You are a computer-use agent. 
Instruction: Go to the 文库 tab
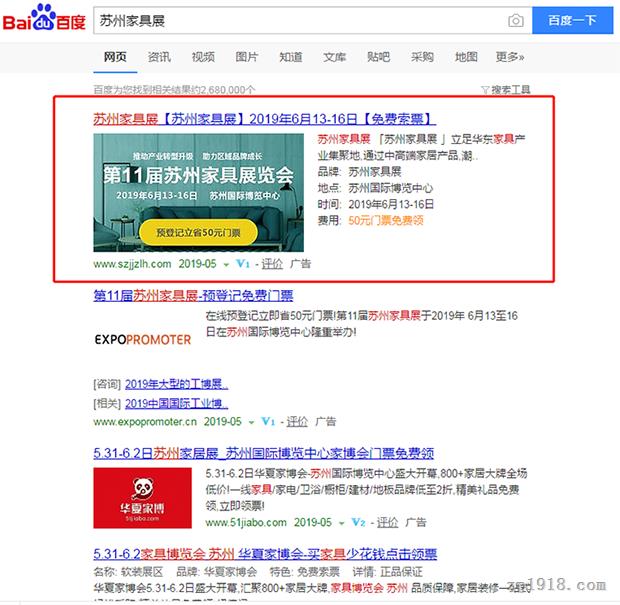(335, 57)
